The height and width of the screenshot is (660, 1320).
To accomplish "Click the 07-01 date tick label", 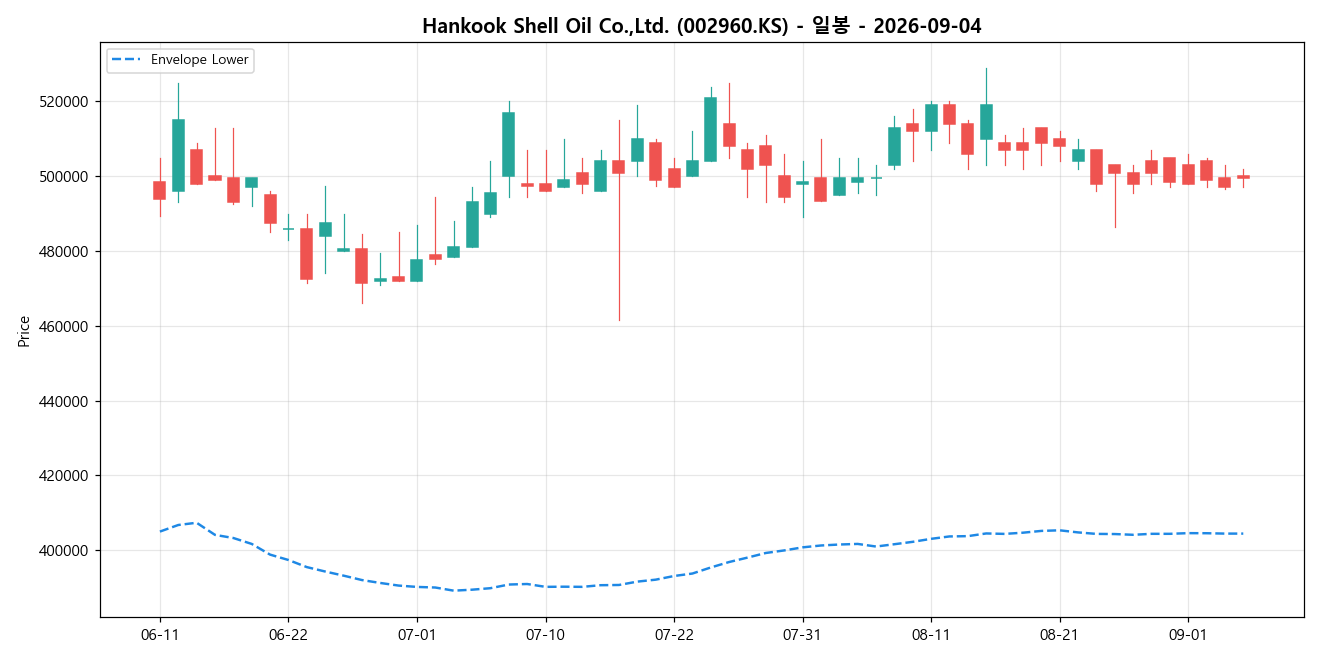I will pyautogui.click(x=417, y=635).
